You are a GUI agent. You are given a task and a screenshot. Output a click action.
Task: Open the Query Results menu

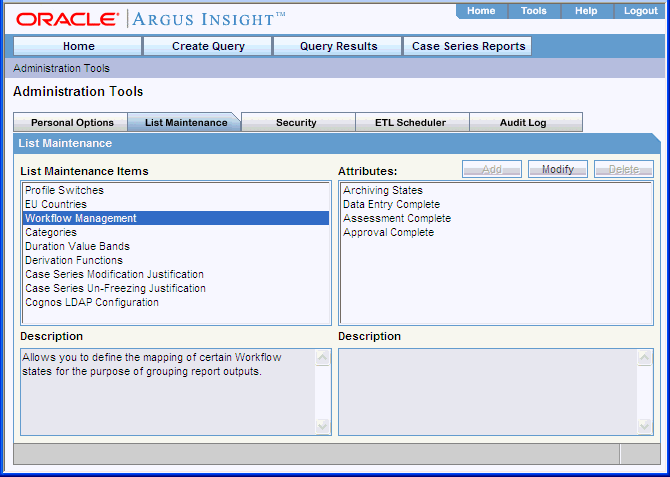click(x=338, y=46)
